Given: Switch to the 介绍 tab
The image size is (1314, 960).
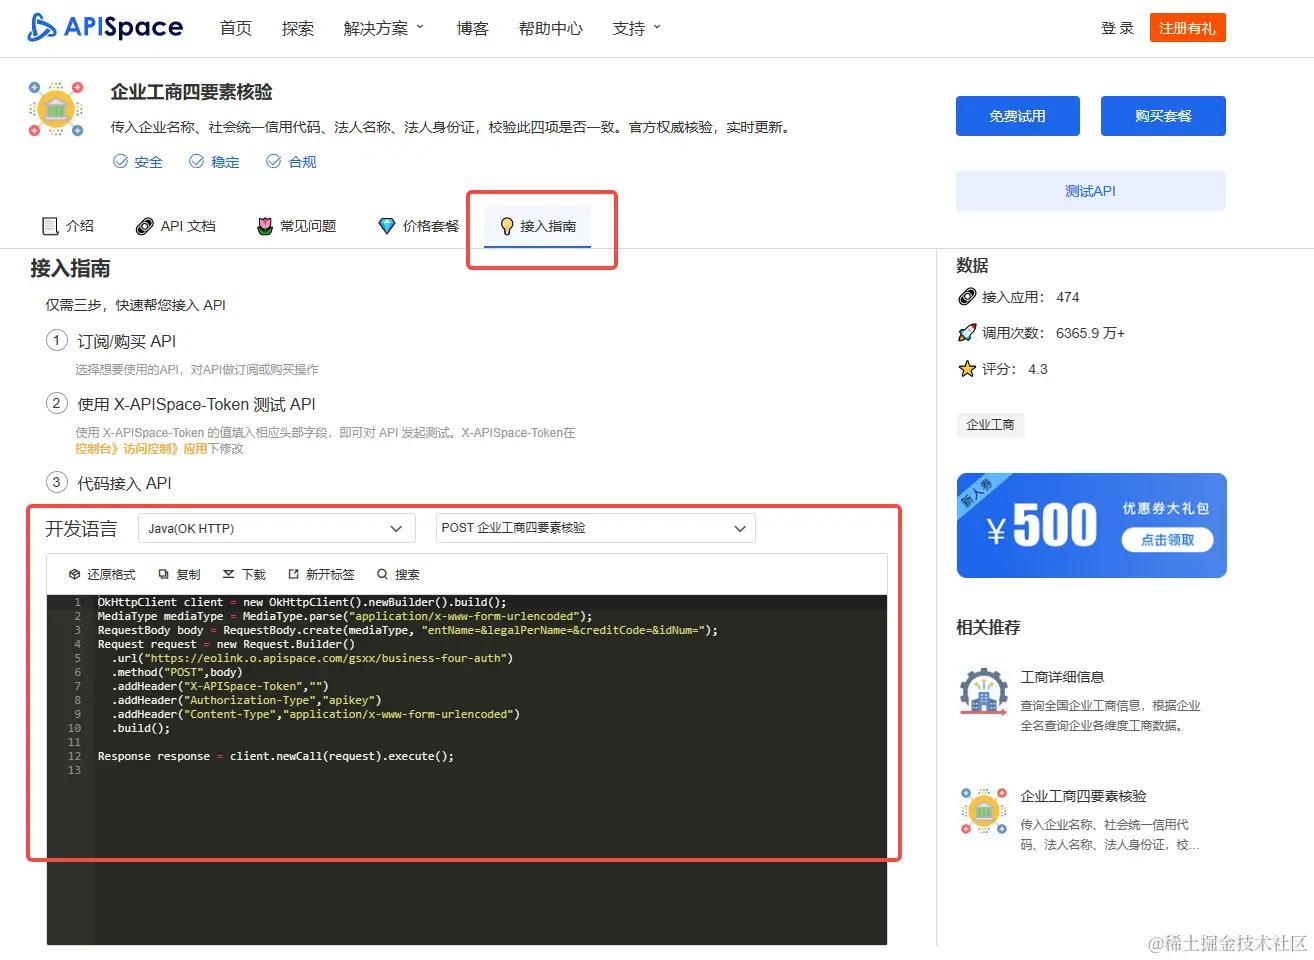Looking at the screenshot, I should 68,226.
